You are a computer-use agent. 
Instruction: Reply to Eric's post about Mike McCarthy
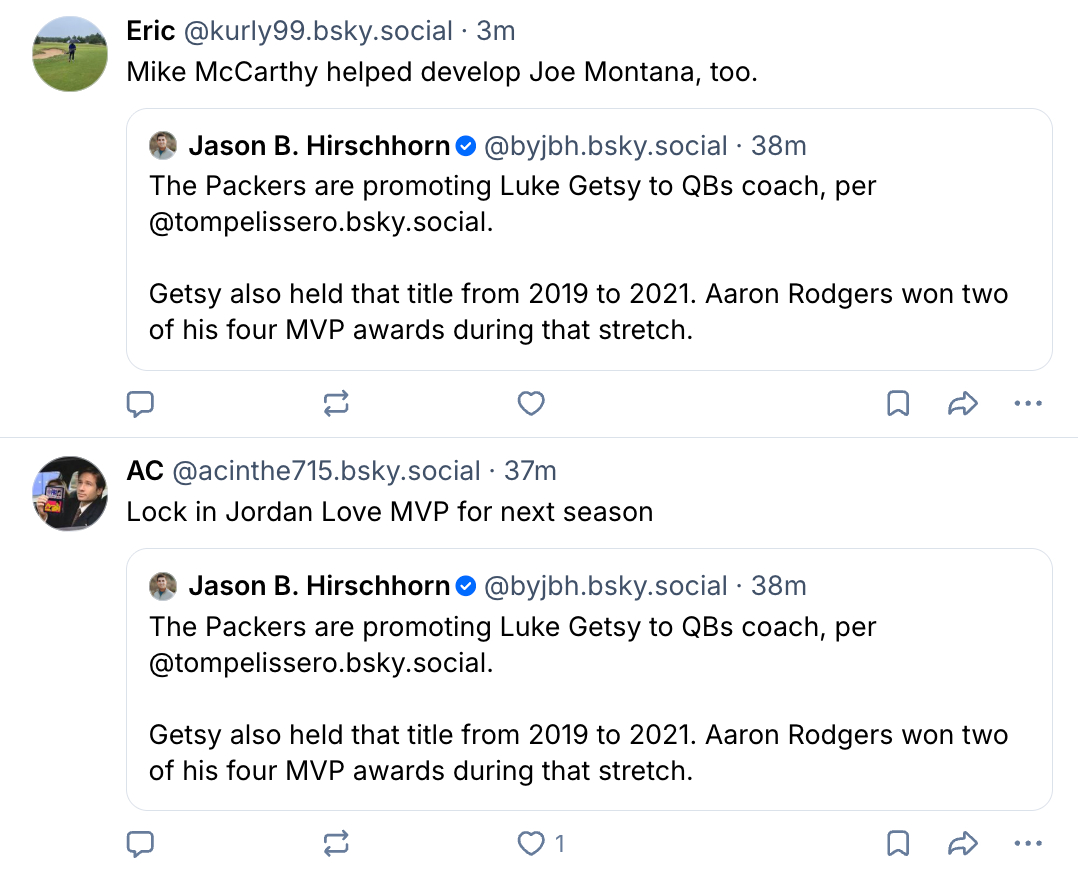tap(141, 404)
